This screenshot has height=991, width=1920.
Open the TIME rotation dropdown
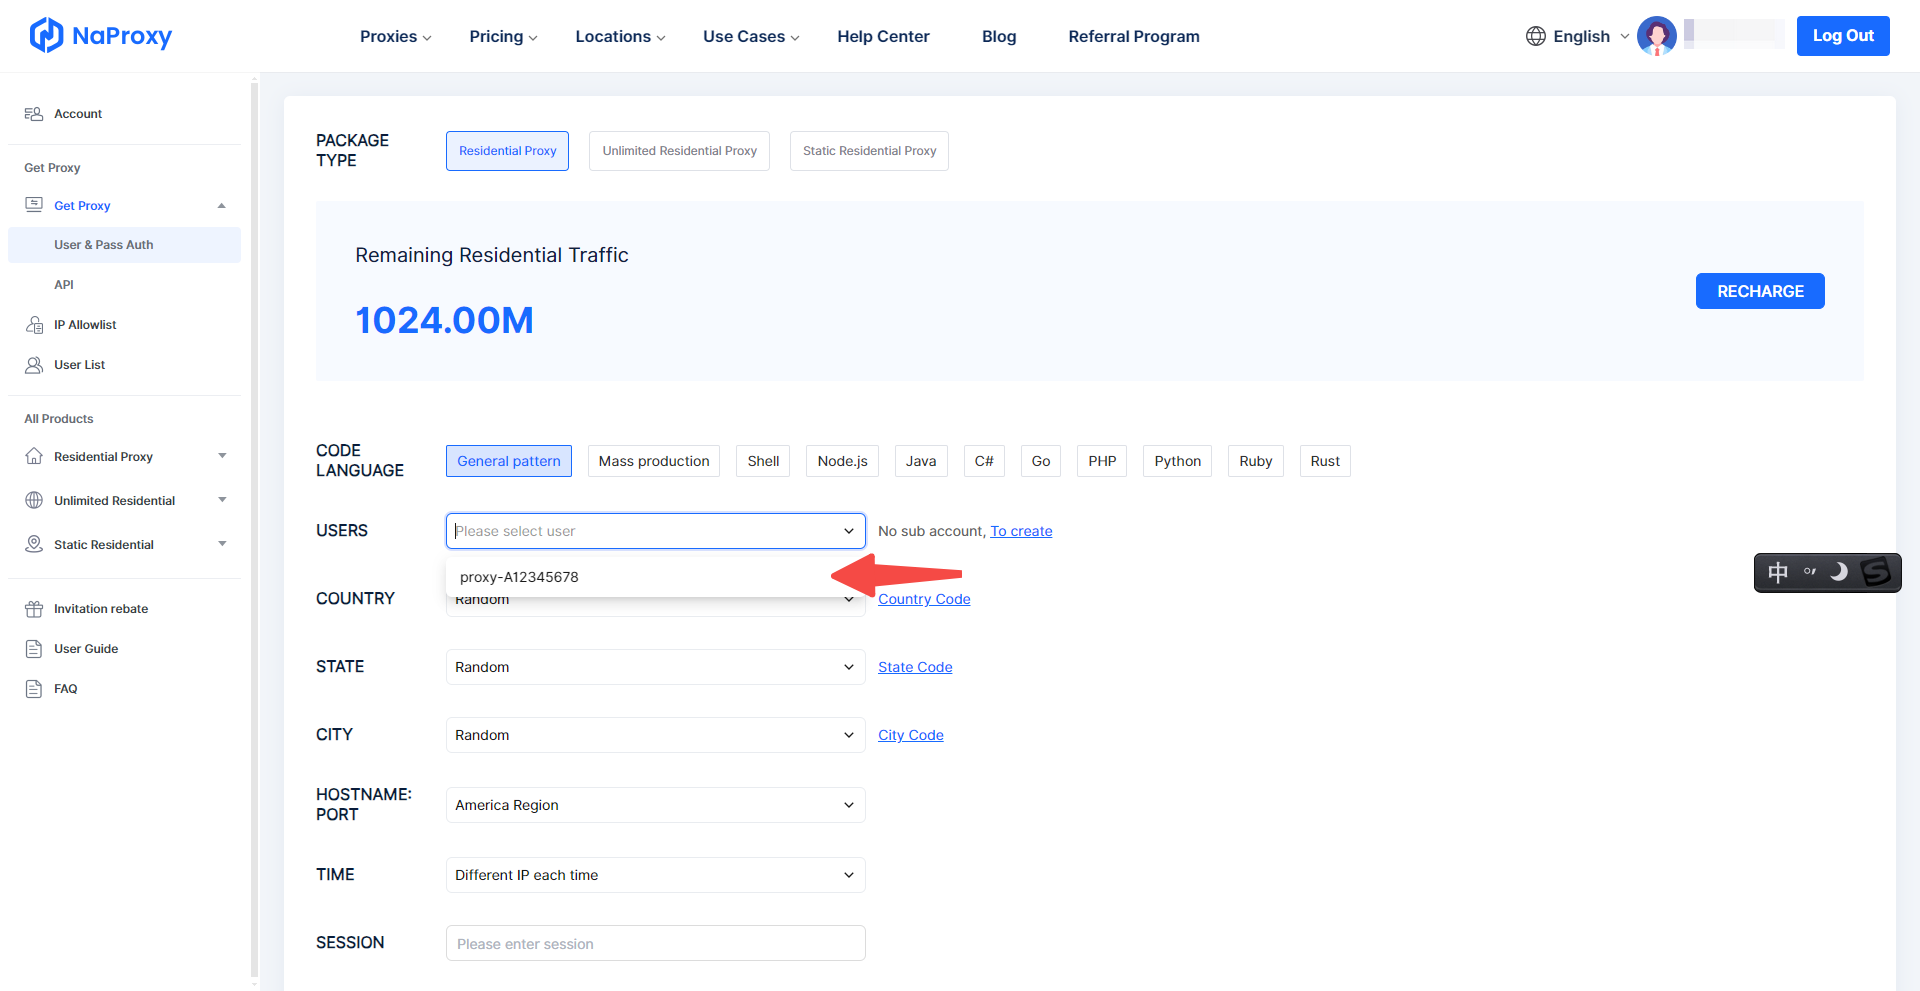[x=655, y=875]
